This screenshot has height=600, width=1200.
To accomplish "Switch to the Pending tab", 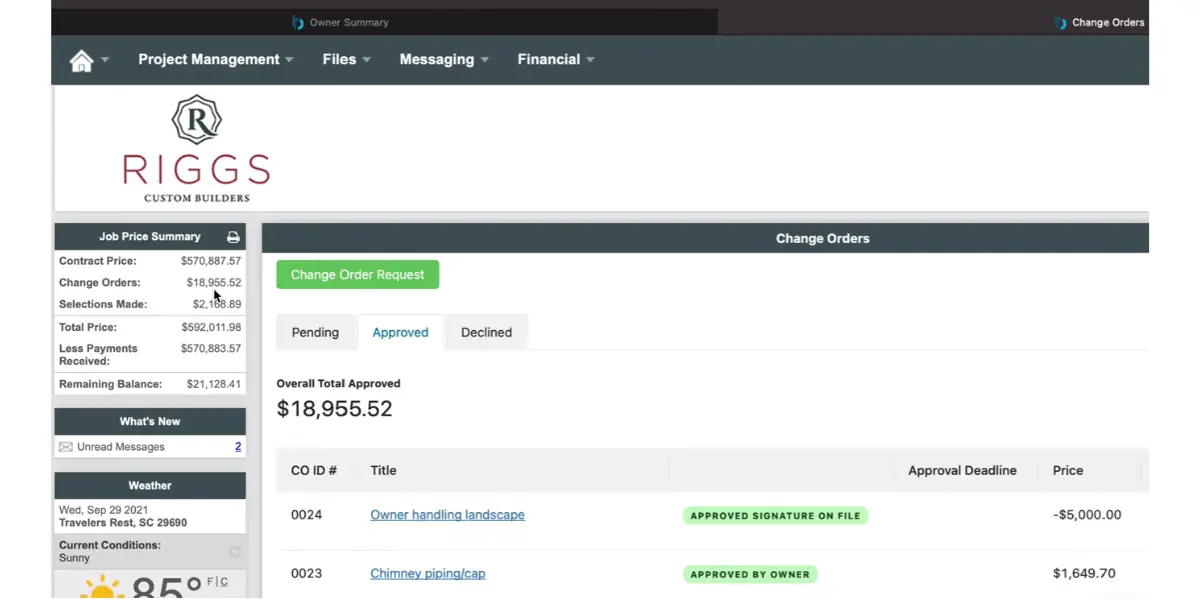I will [x=315, y=332].
